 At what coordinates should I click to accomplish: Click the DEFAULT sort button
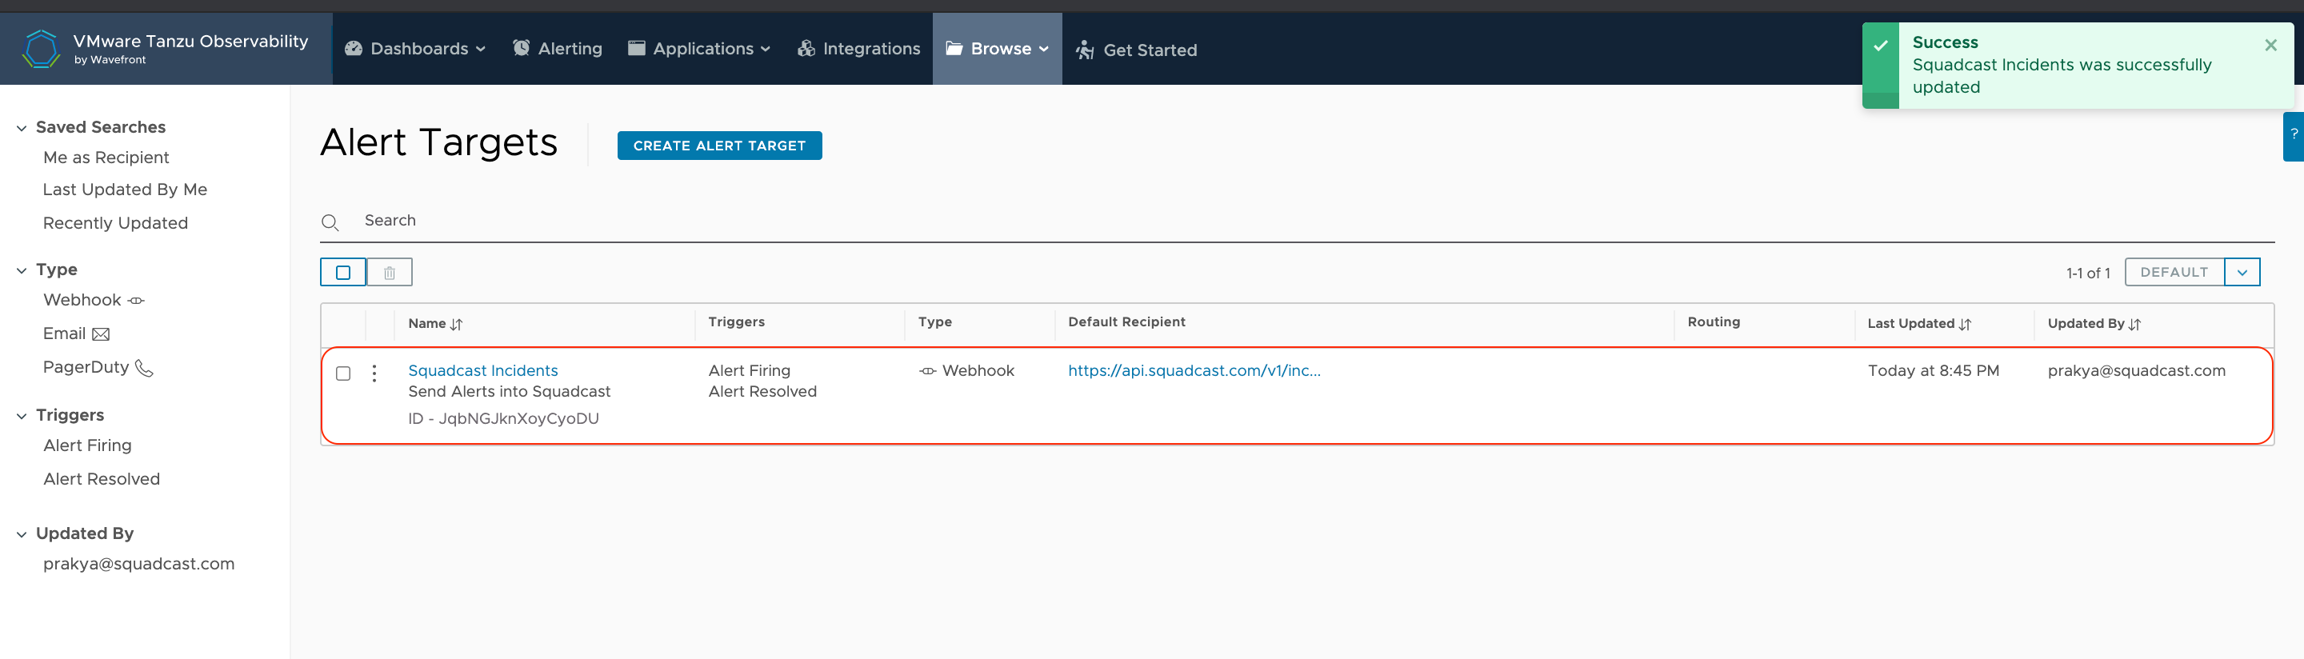click(2174, 272)
